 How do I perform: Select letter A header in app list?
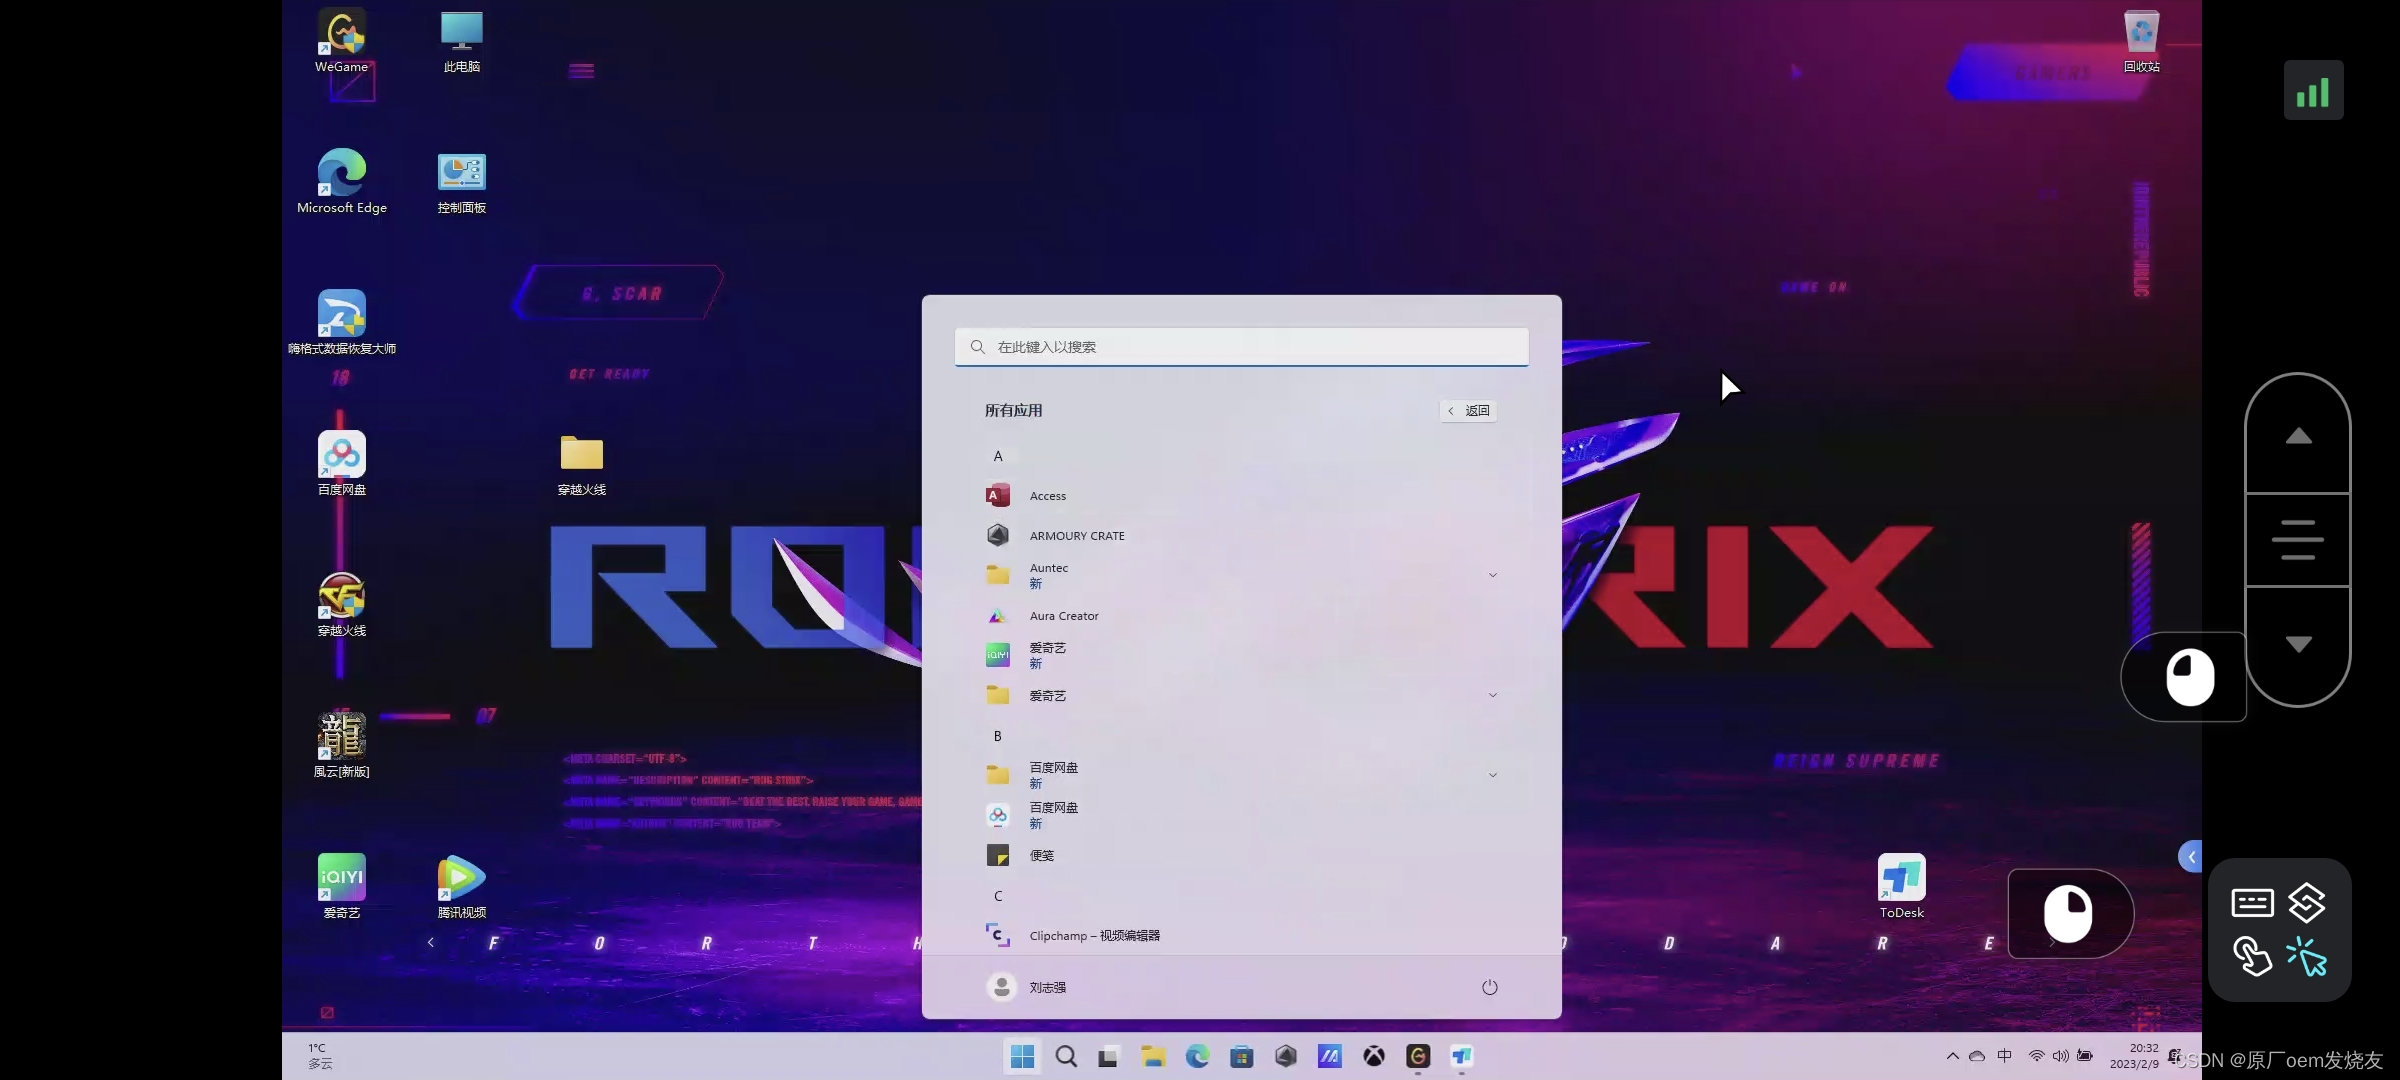click(997, 456)
